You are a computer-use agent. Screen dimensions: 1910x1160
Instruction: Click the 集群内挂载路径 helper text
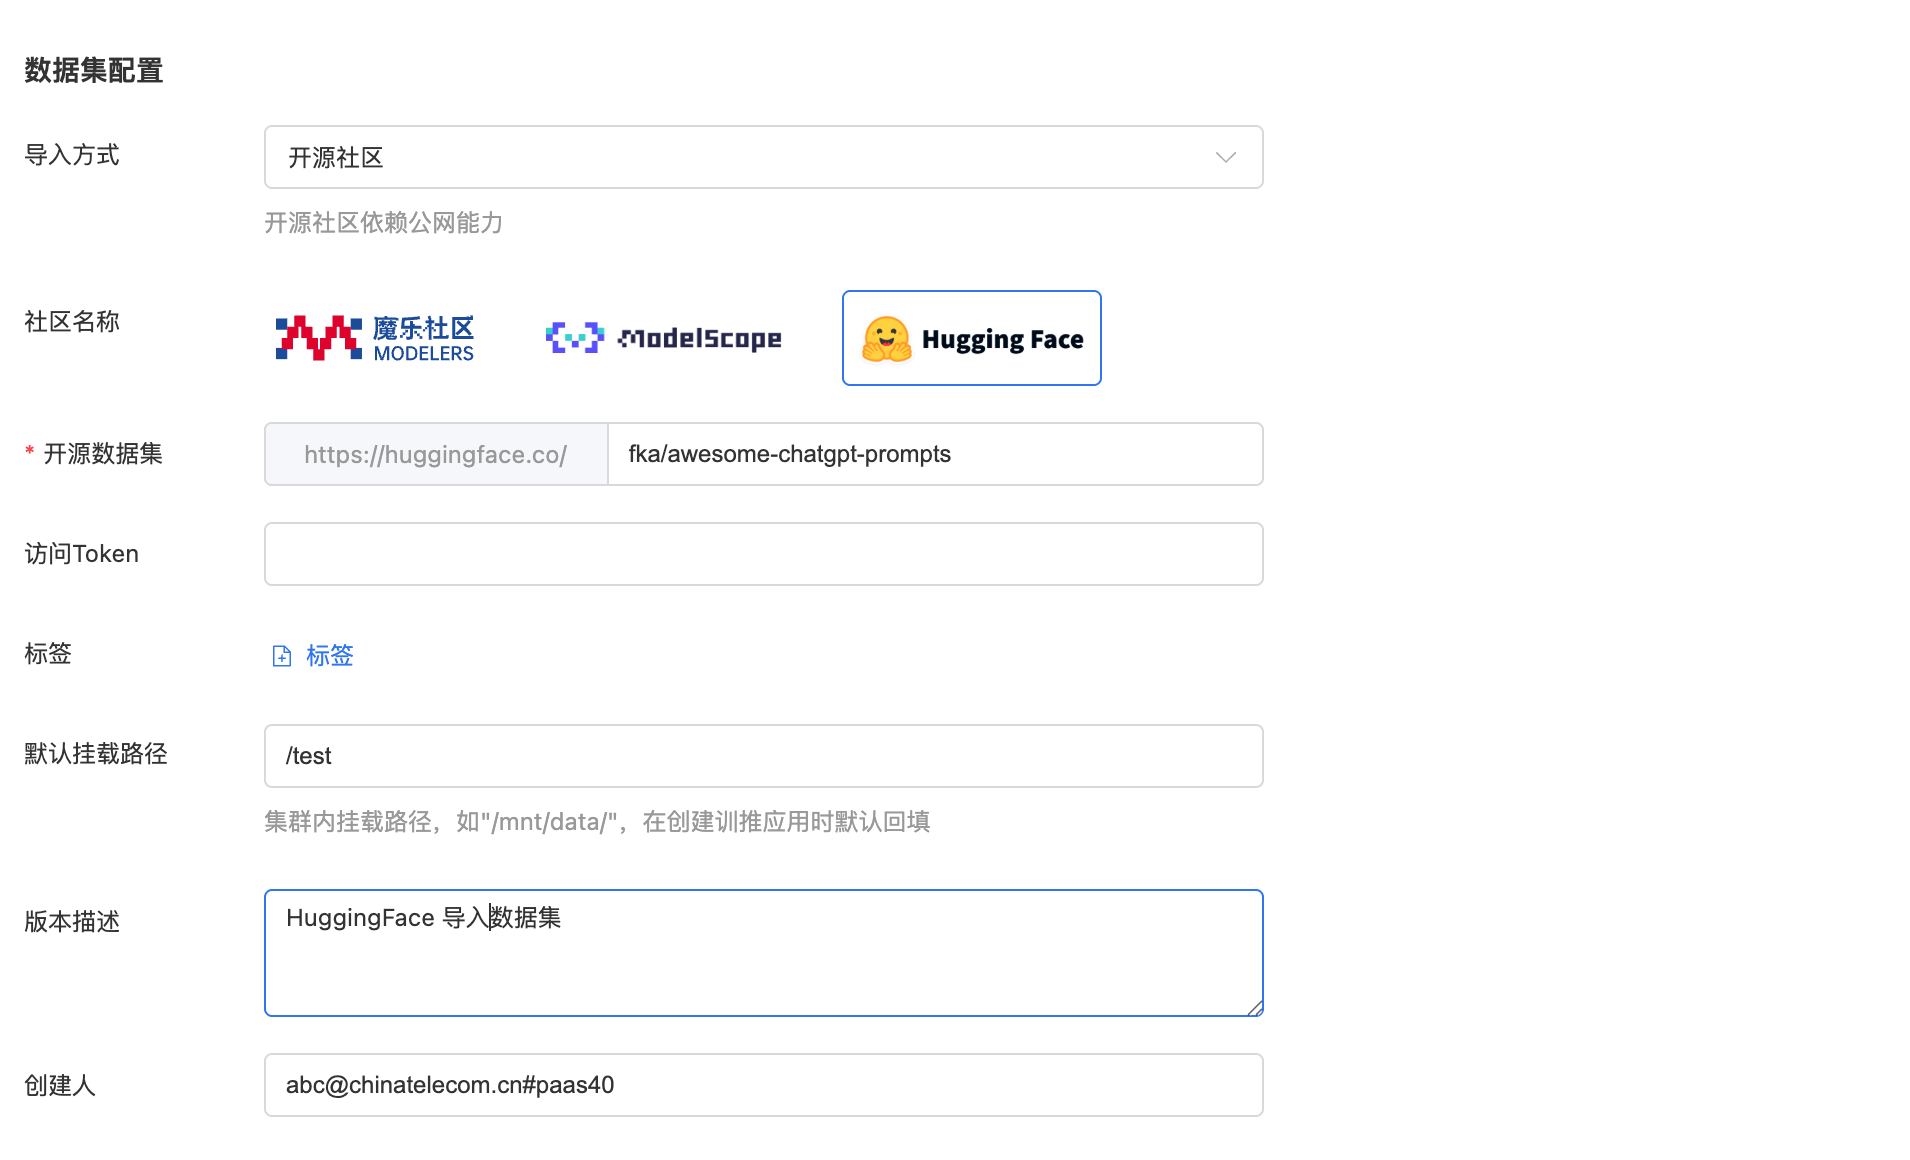pyautogui.click(x=597, y=822)
